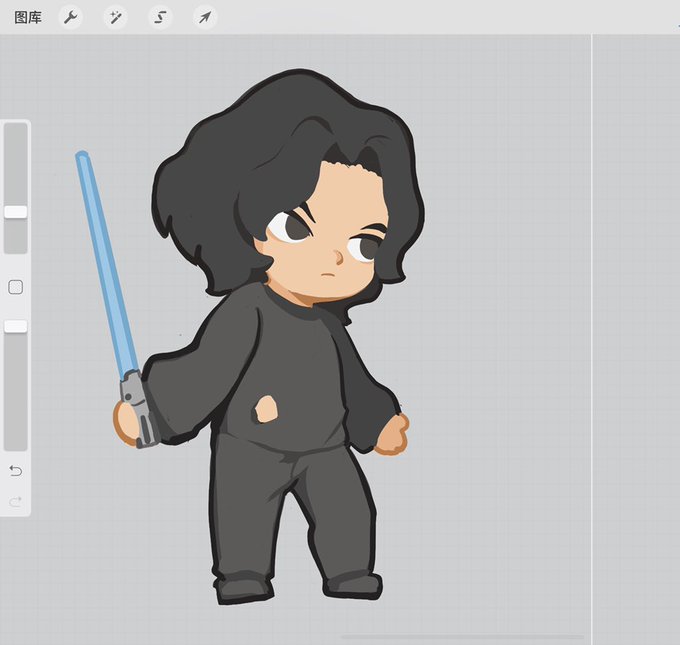The width and height of the screenshot is (680, 645).
Task: Click the brush opacity slider handle
Action: pos(16,326)
